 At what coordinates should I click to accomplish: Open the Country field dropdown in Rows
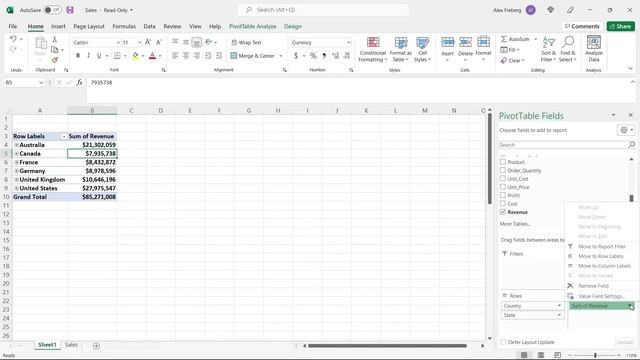click(559, 306)
